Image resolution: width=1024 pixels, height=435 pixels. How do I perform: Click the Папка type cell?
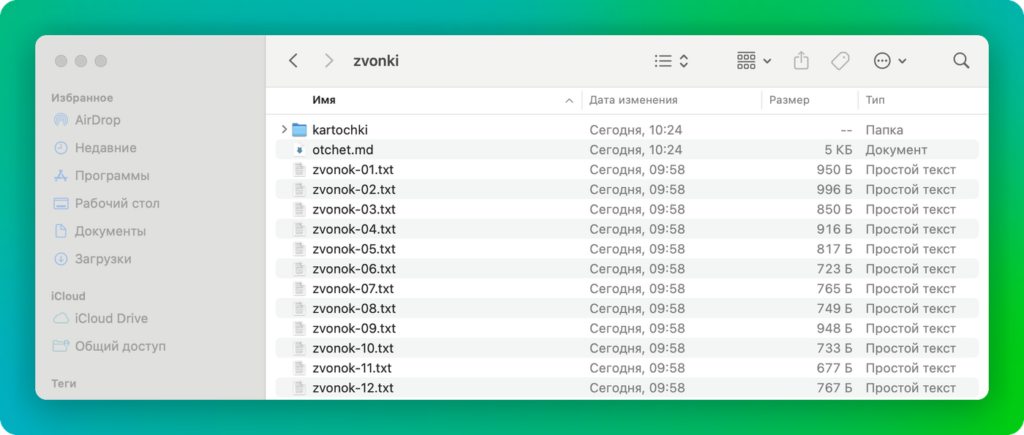pos(884,130)
